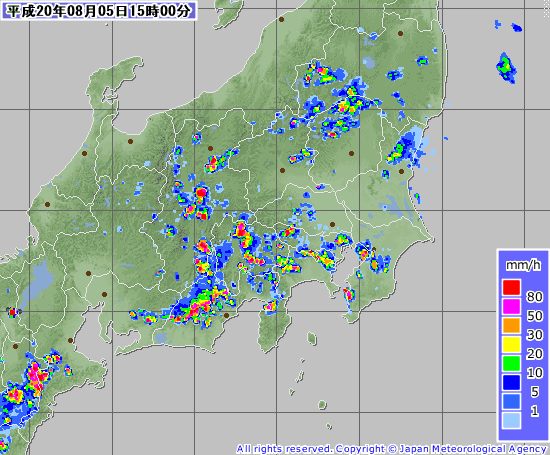Click the legend value 10
The width and height of the screenshot is (550, 455).
[x=534, y=373]
